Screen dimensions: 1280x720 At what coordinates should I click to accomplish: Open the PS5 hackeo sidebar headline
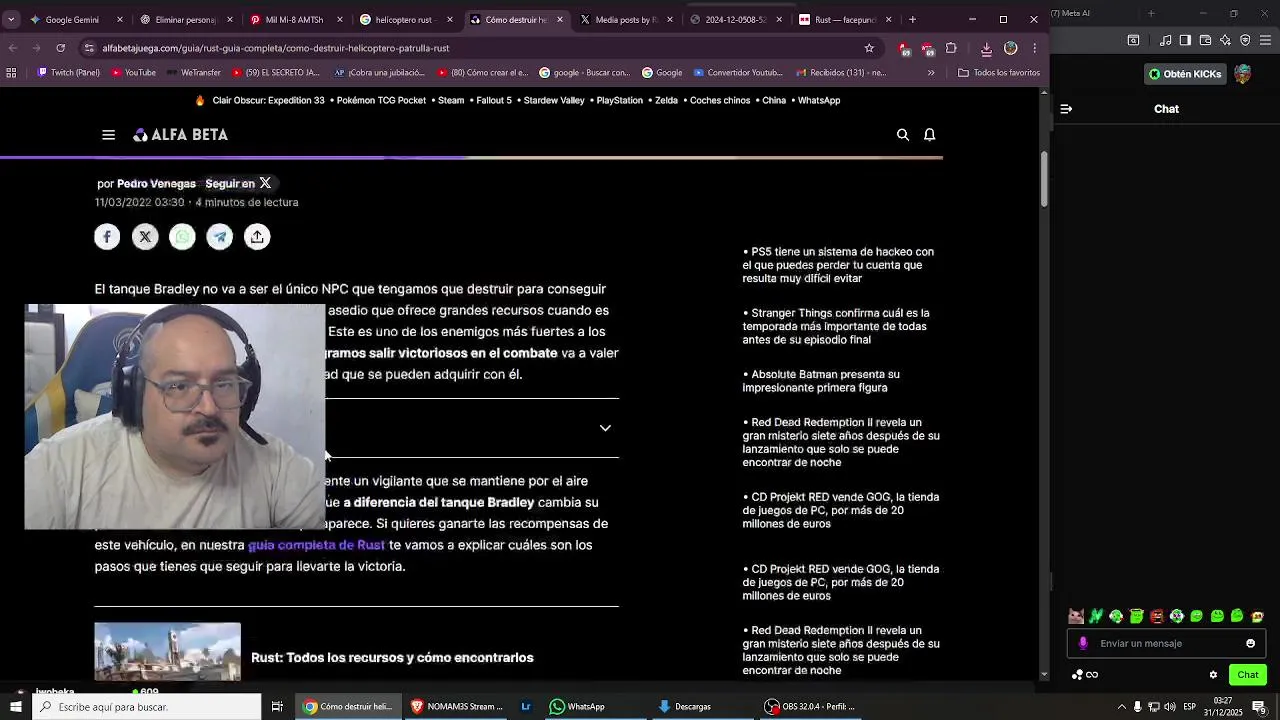[839, 265]
